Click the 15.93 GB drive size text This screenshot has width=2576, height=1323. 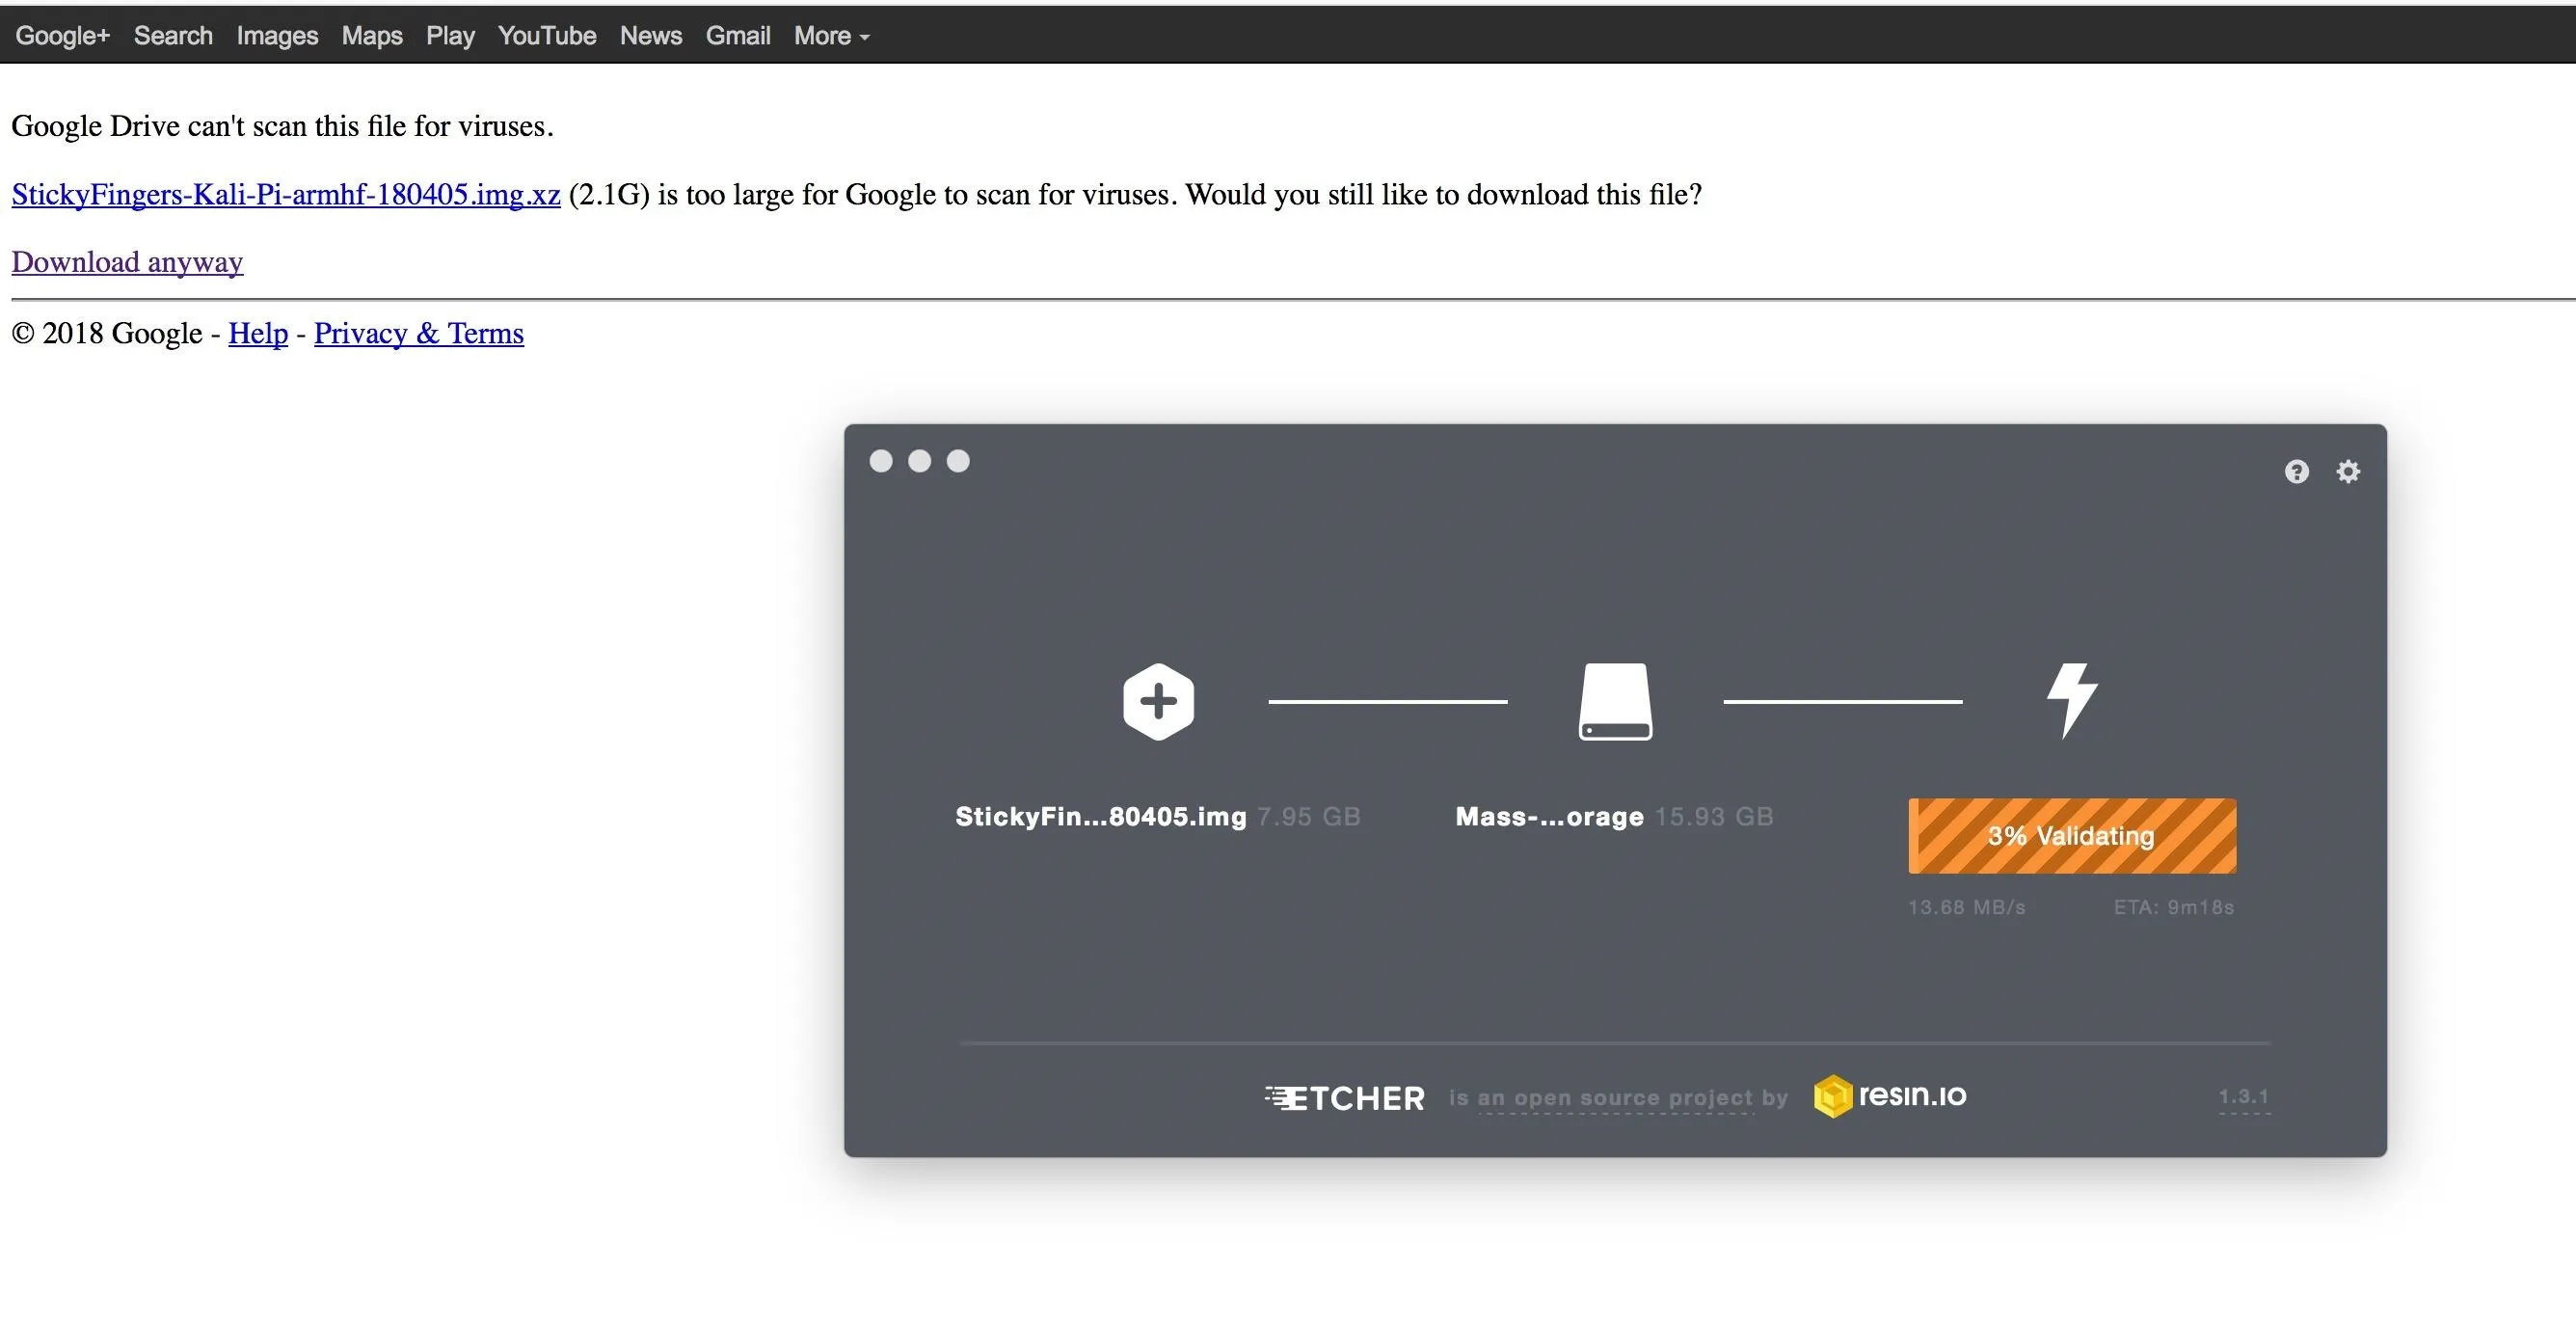point(1714,817)
